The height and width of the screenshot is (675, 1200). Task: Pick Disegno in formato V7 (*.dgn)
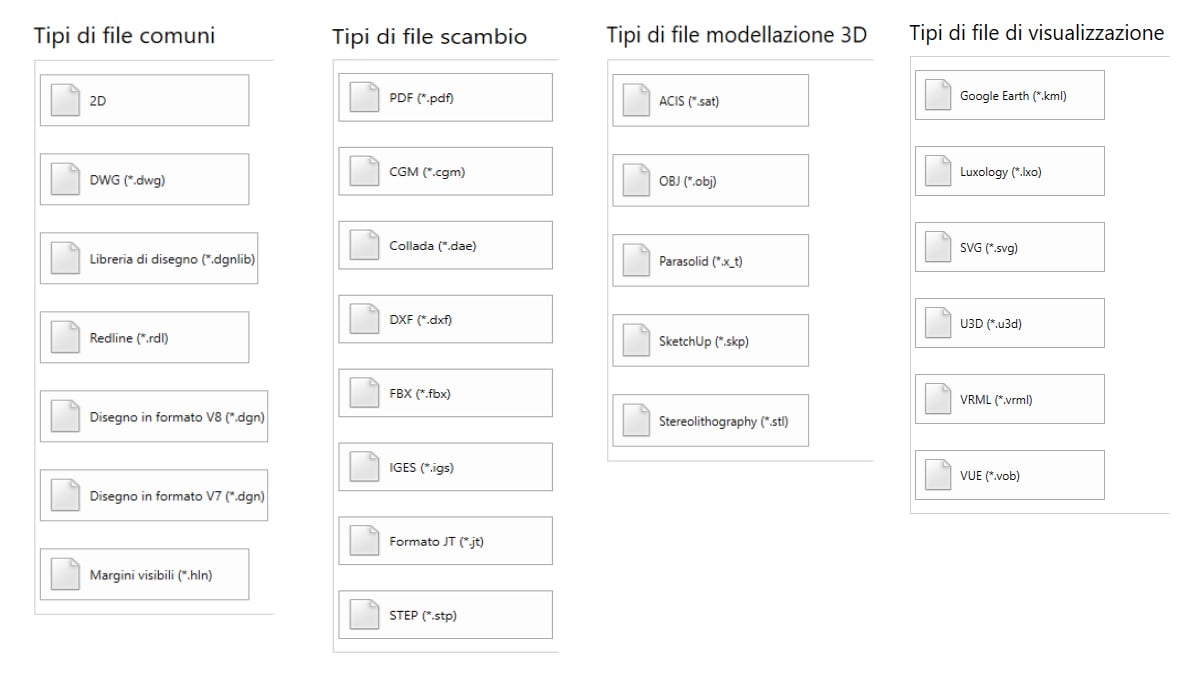click(154, 495)
